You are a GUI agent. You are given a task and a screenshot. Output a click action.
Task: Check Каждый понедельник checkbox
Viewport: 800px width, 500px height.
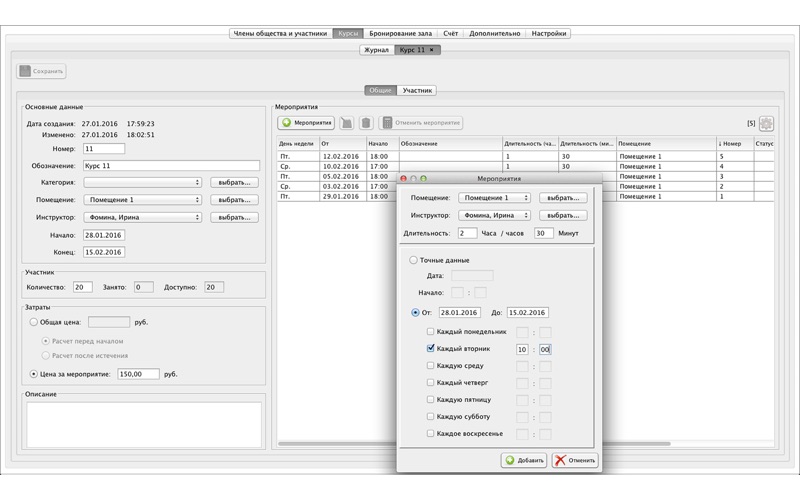430,332
